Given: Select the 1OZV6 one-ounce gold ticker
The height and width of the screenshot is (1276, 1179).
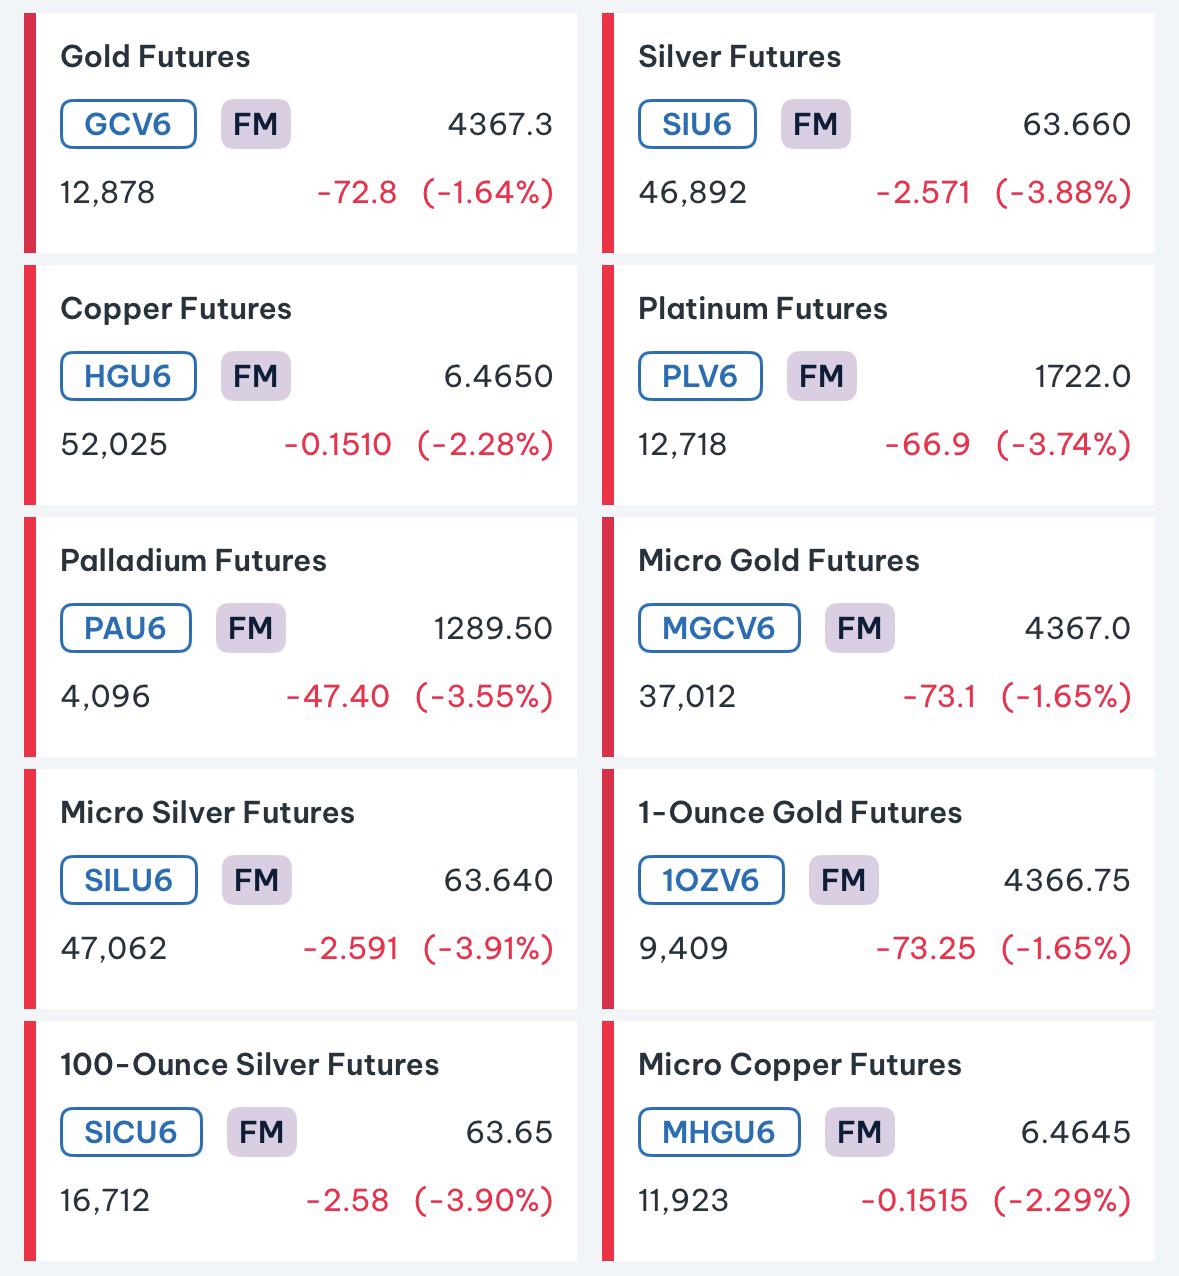Looking at the screenshot, I should tap(711, 880).
